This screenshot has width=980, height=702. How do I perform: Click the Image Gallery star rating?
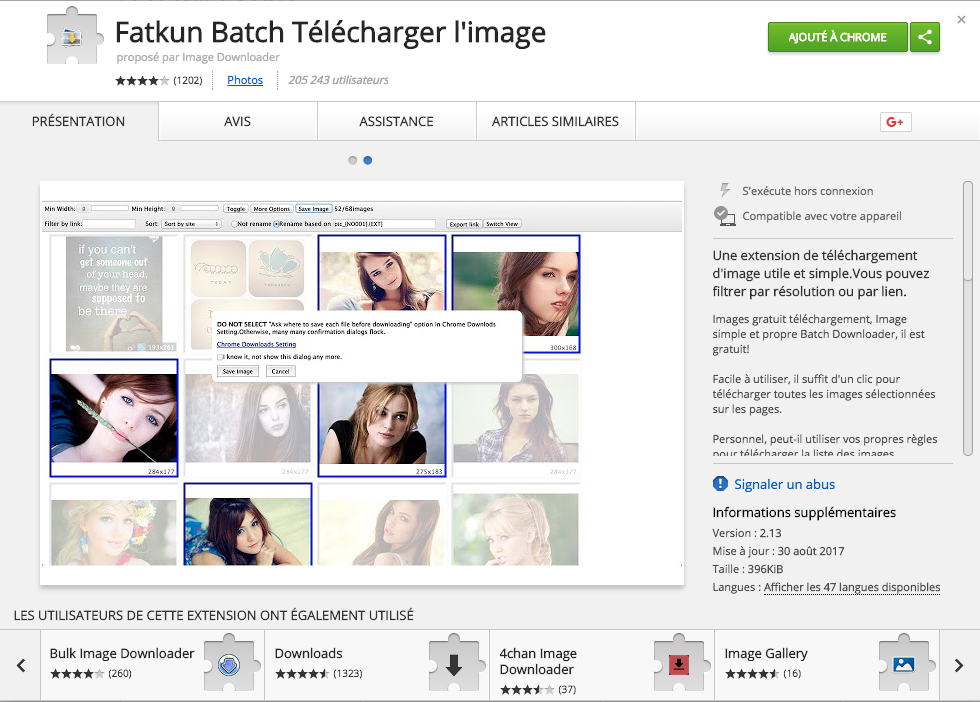(x=752, y=673)
